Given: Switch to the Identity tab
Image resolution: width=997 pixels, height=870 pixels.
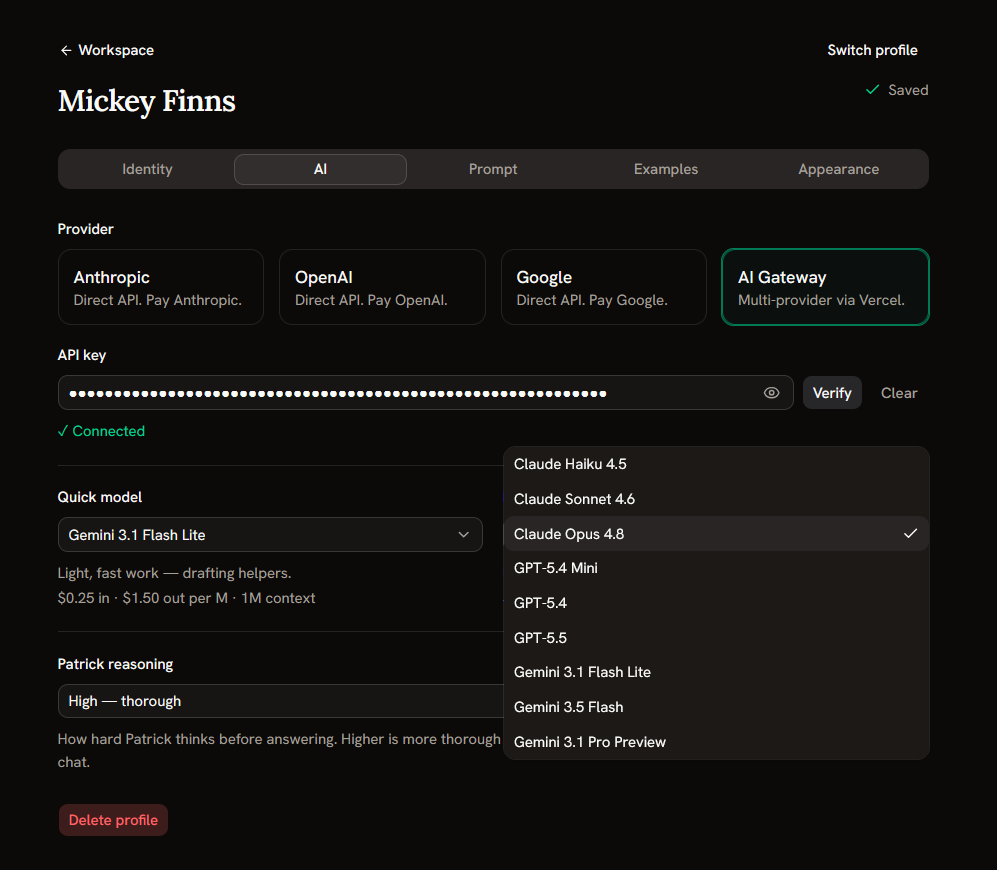Looking at the screenshot, I should pos(148,169).
